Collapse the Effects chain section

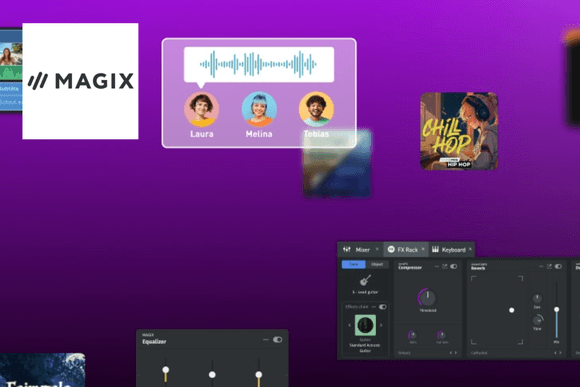click(374, 307)
